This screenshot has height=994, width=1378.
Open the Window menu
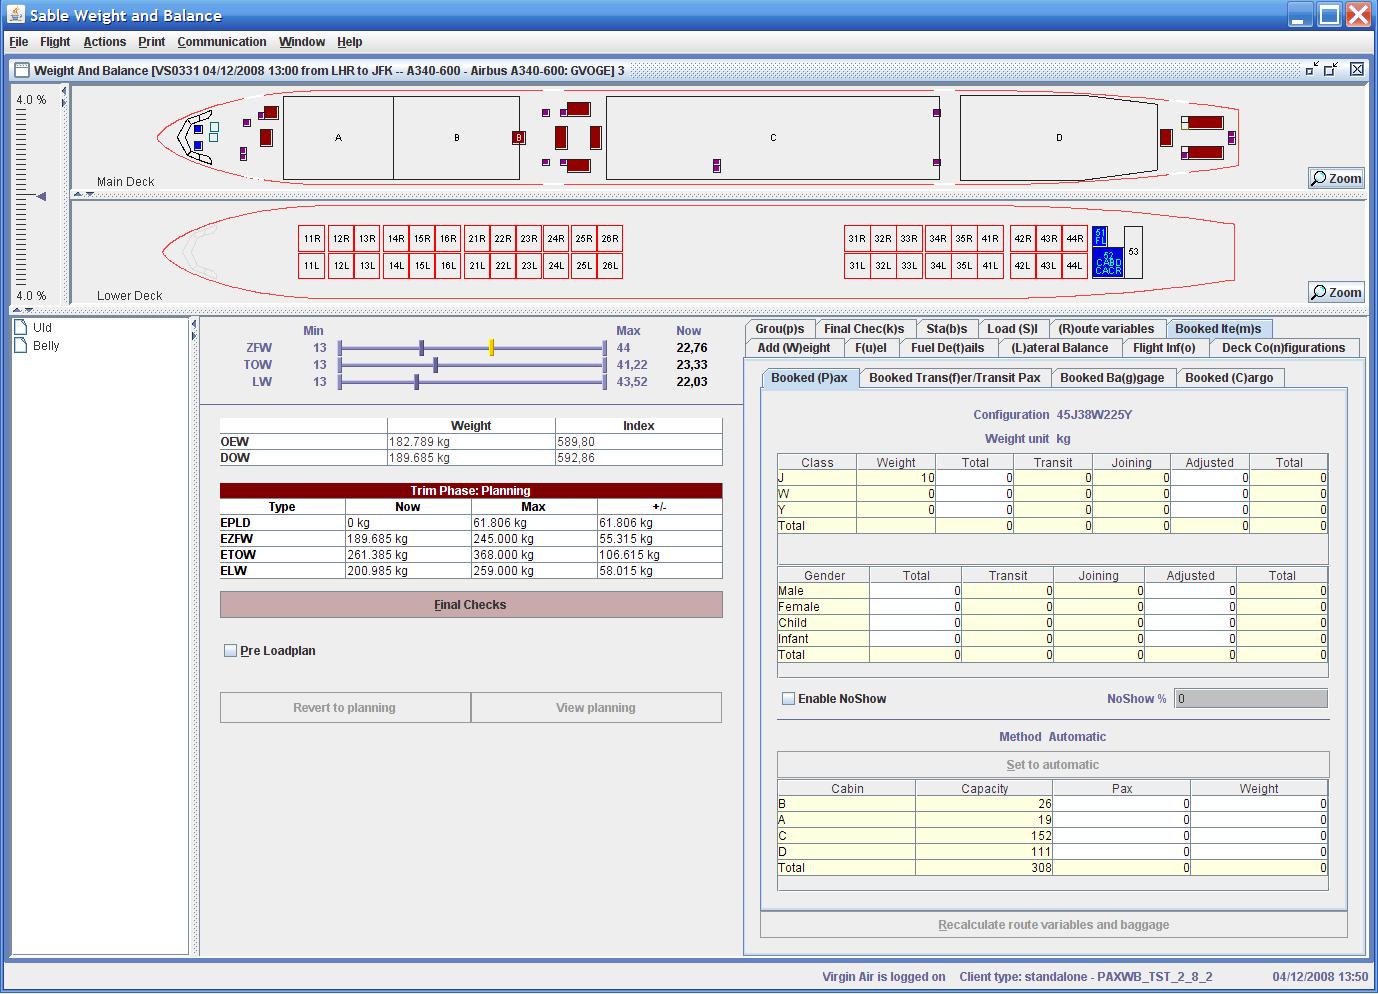pos(302,42)
